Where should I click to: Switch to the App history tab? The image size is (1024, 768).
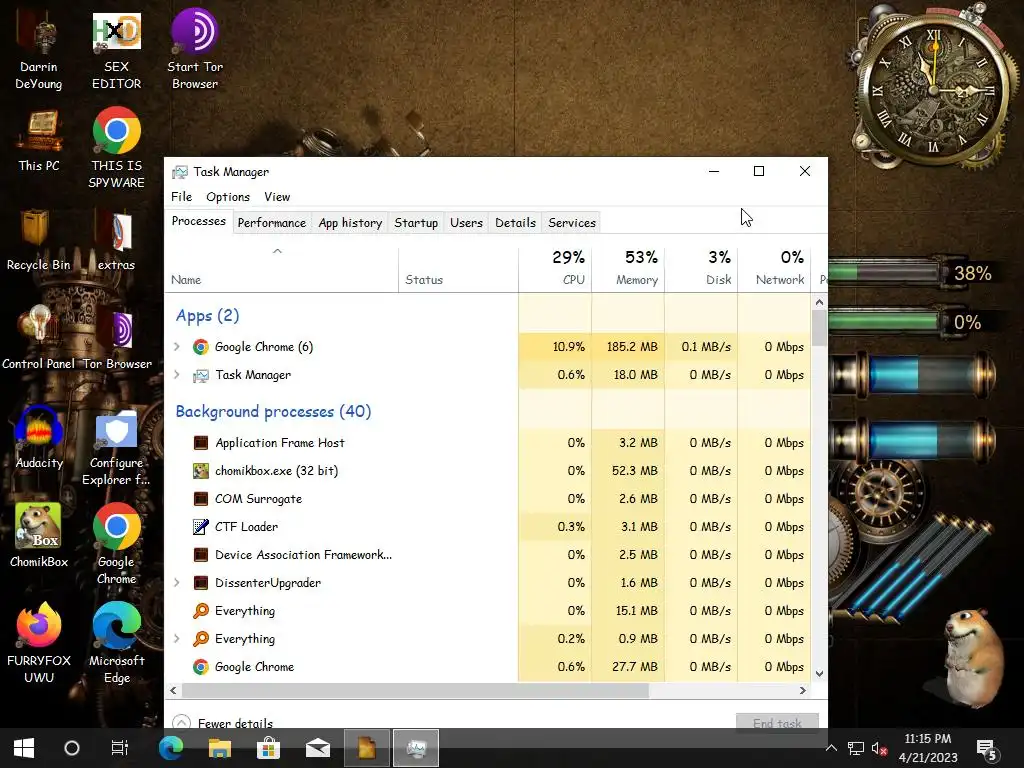[350, 223]
